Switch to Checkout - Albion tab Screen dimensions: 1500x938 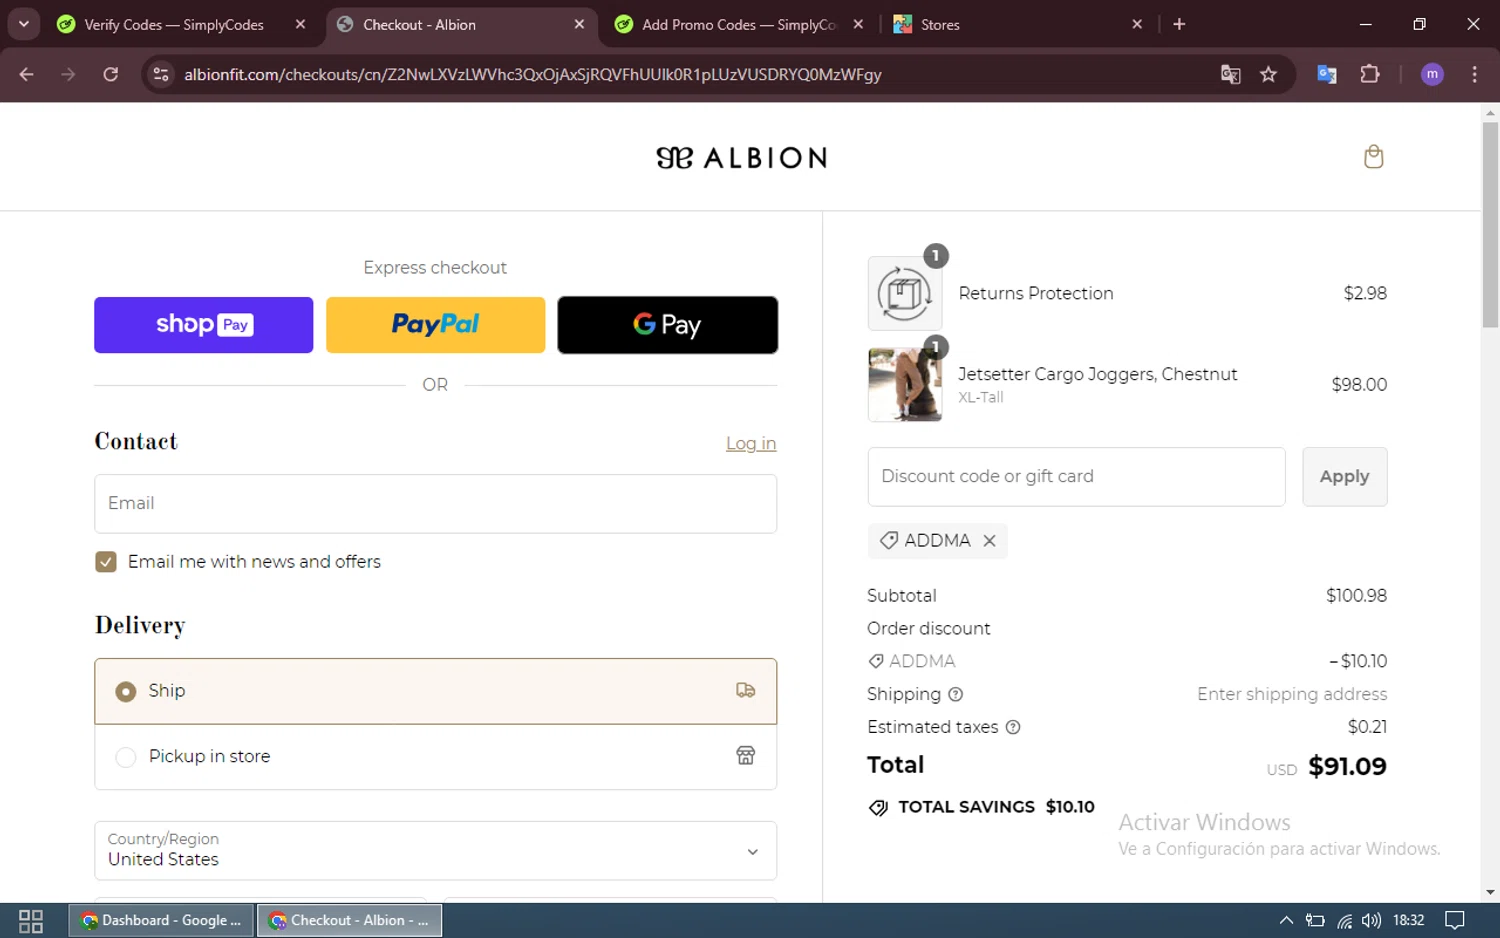[461, 24]
